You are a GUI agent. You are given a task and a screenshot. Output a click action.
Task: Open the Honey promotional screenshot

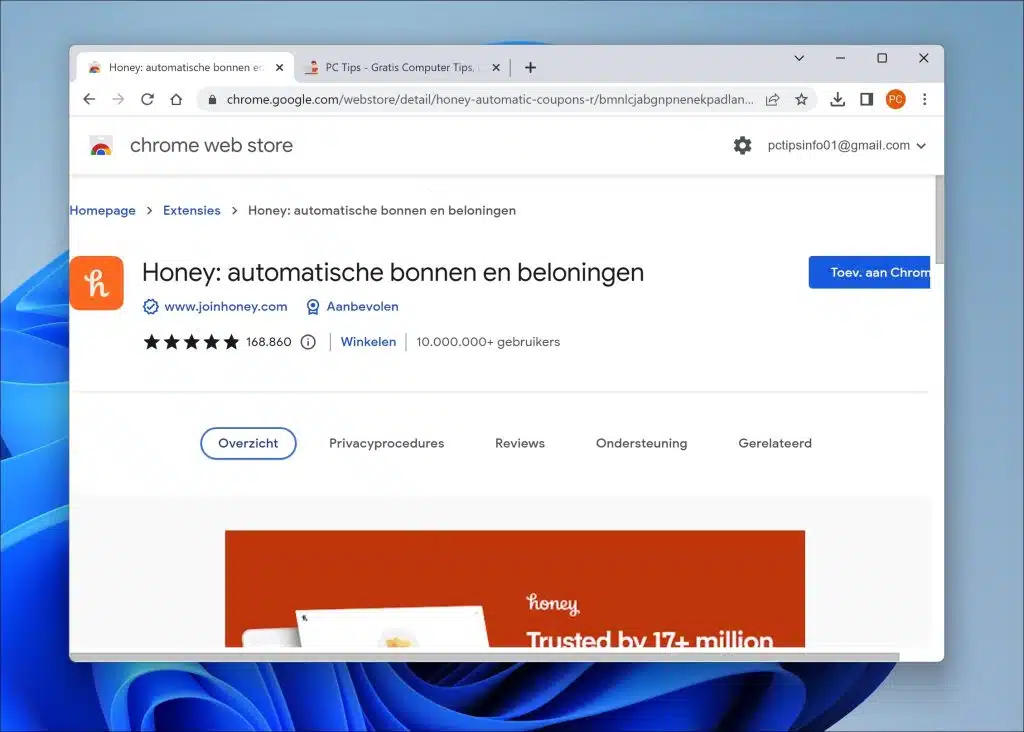click(515, 588)
